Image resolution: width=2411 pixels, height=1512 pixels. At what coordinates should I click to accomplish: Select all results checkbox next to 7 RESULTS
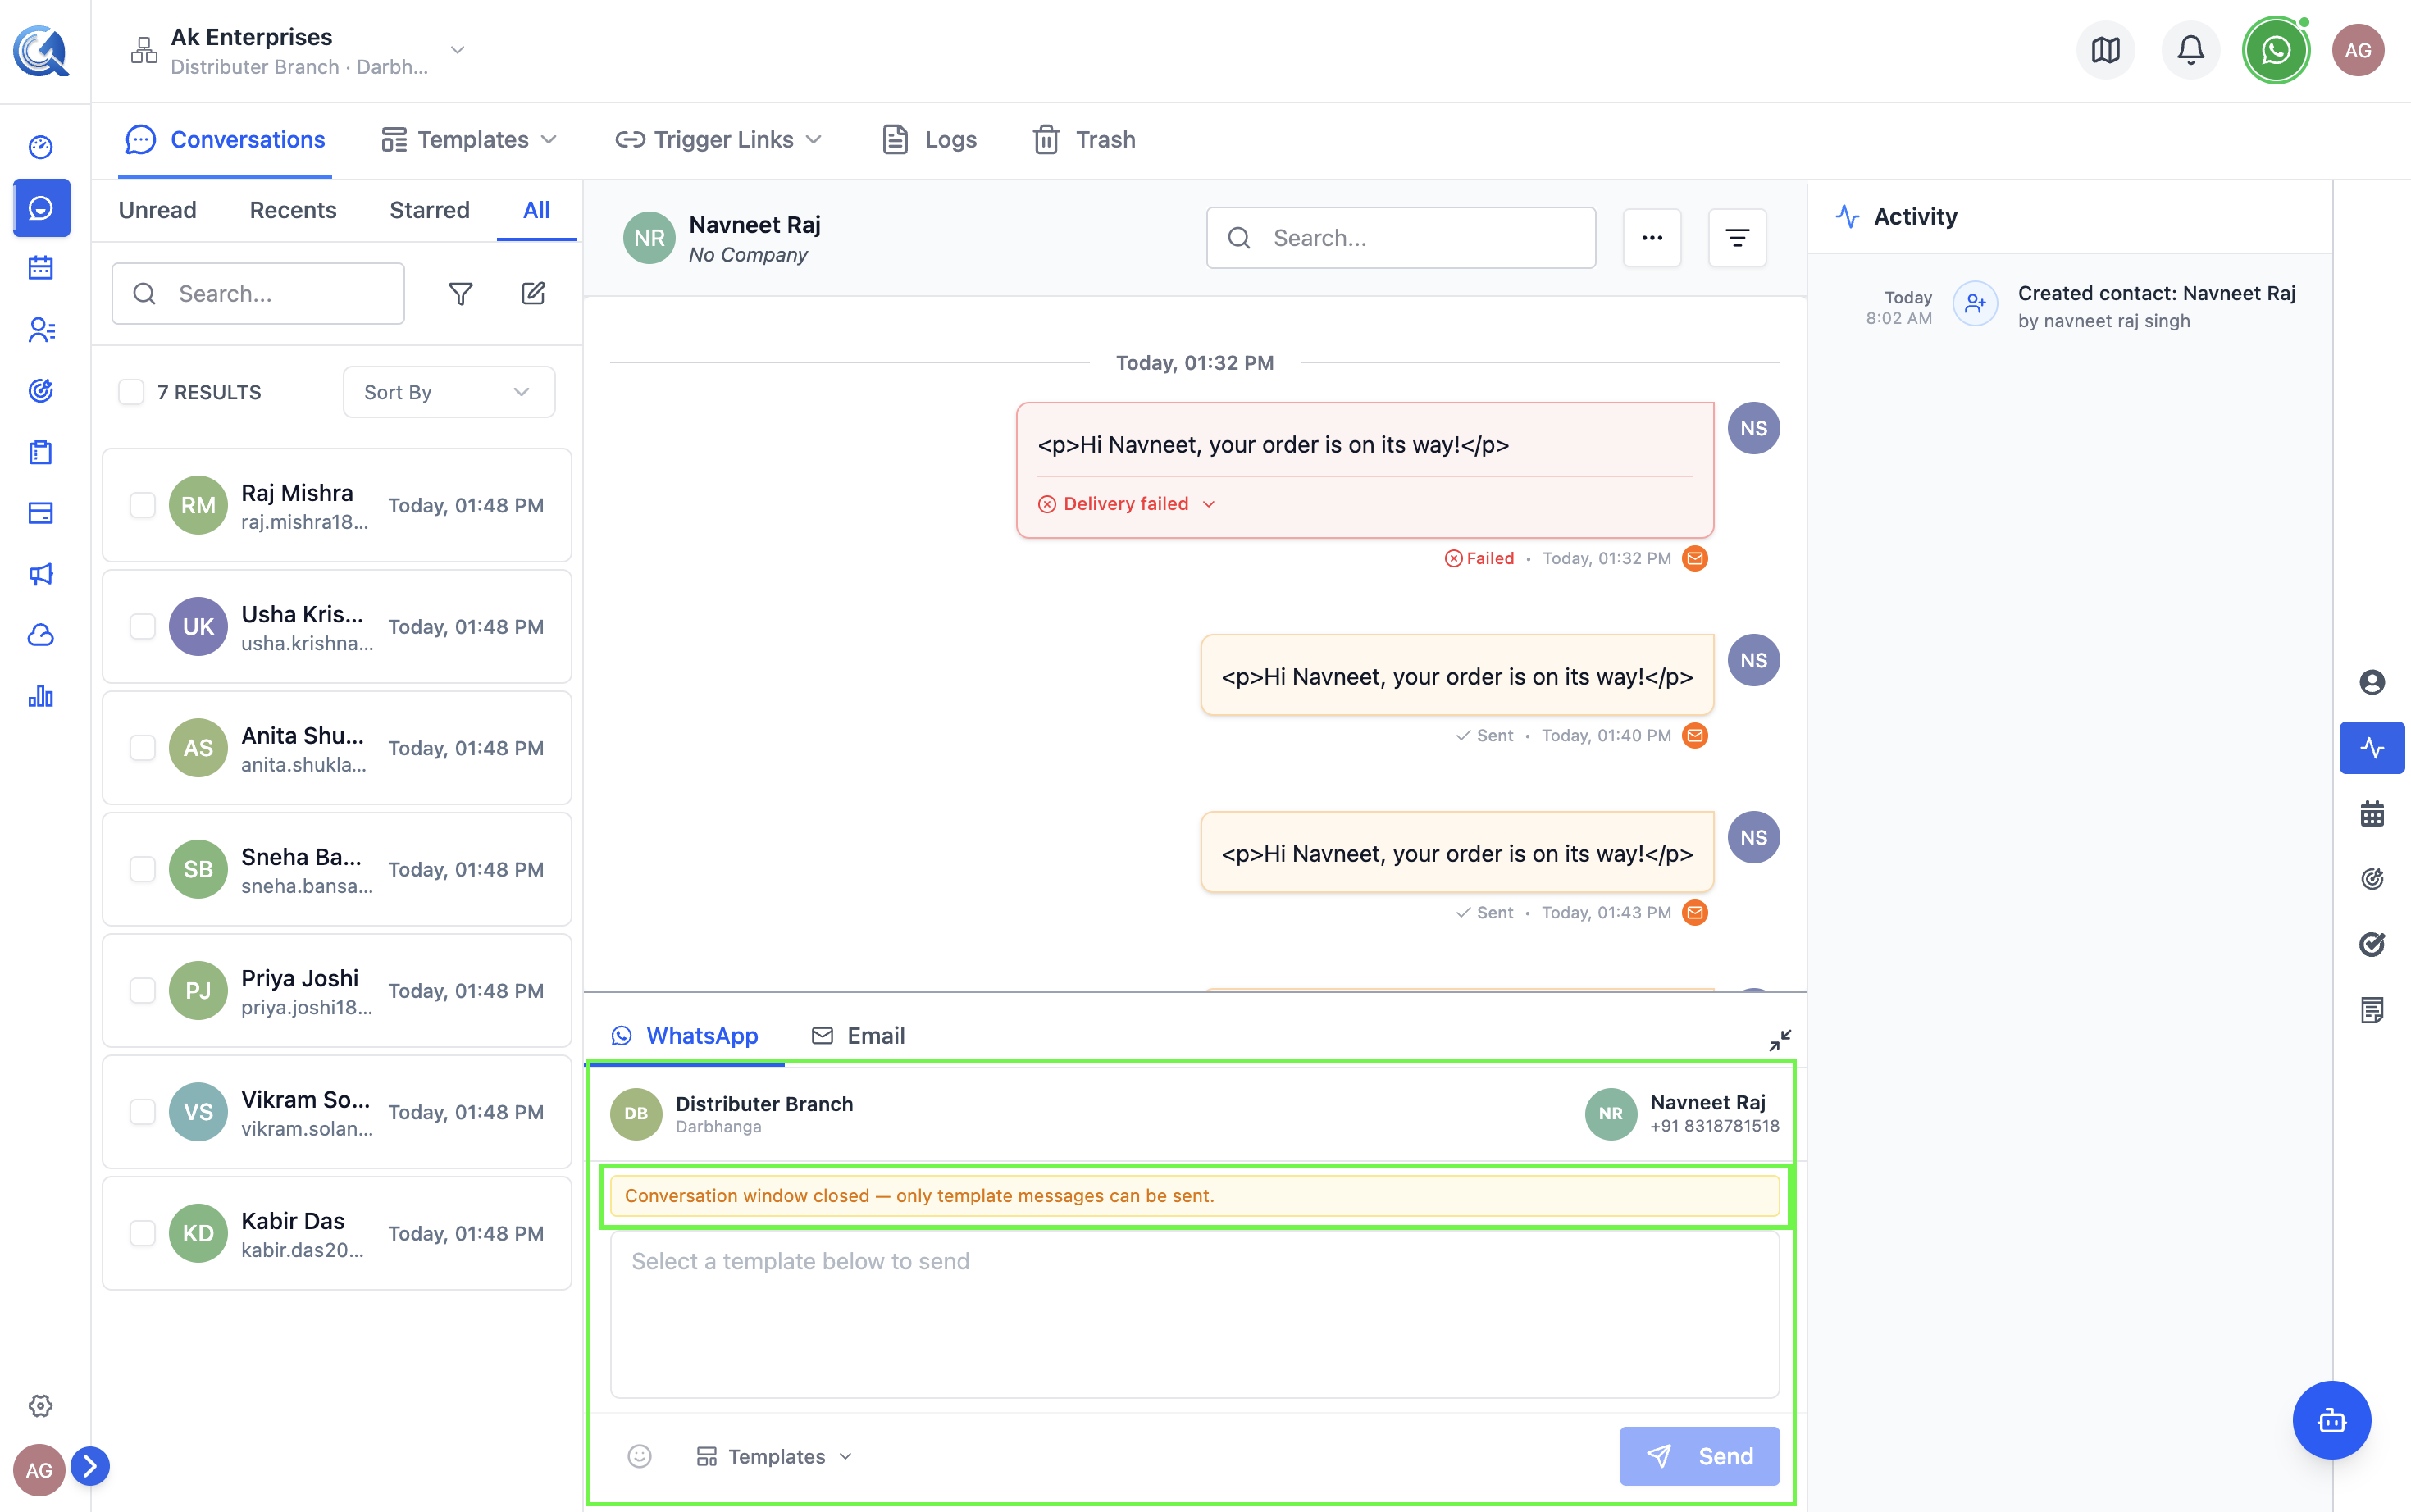(131, 392)
